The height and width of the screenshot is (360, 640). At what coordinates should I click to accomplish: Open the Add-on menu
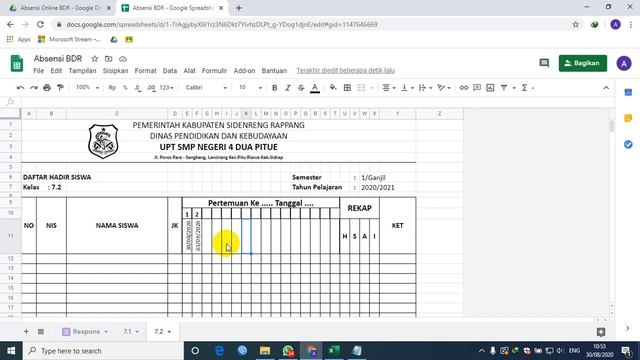244,71
